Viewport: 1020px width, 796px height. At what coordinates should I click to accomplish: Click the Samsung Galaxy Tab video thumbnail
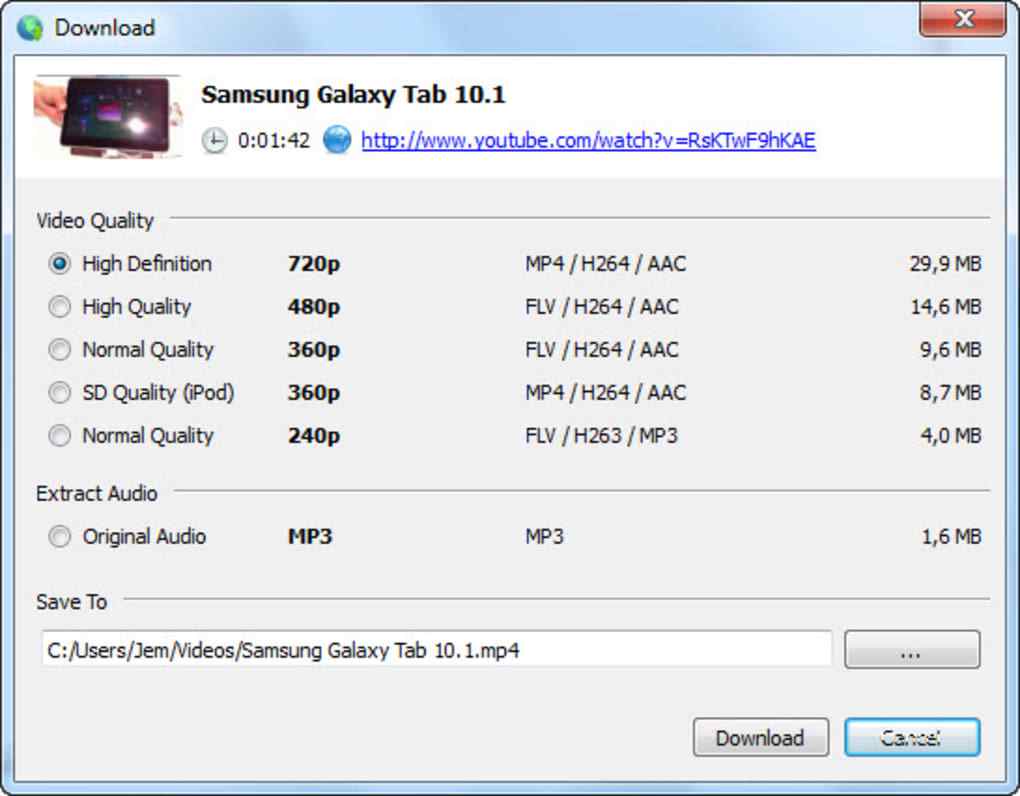click(x=108, y=116)
